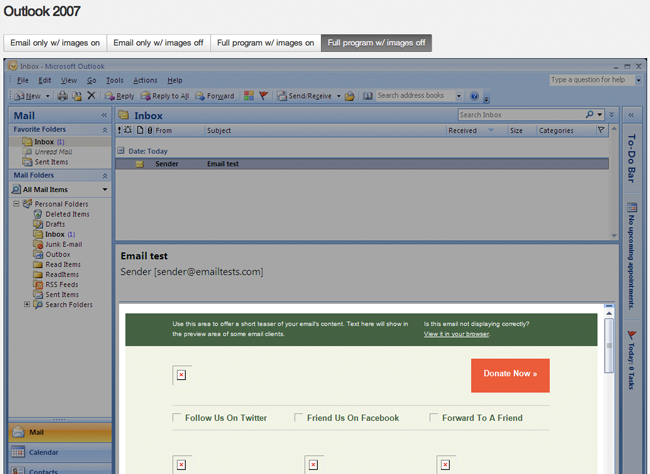Expand the query builder chevron
Screen dimensions: 650x474
tap(611, 114)
